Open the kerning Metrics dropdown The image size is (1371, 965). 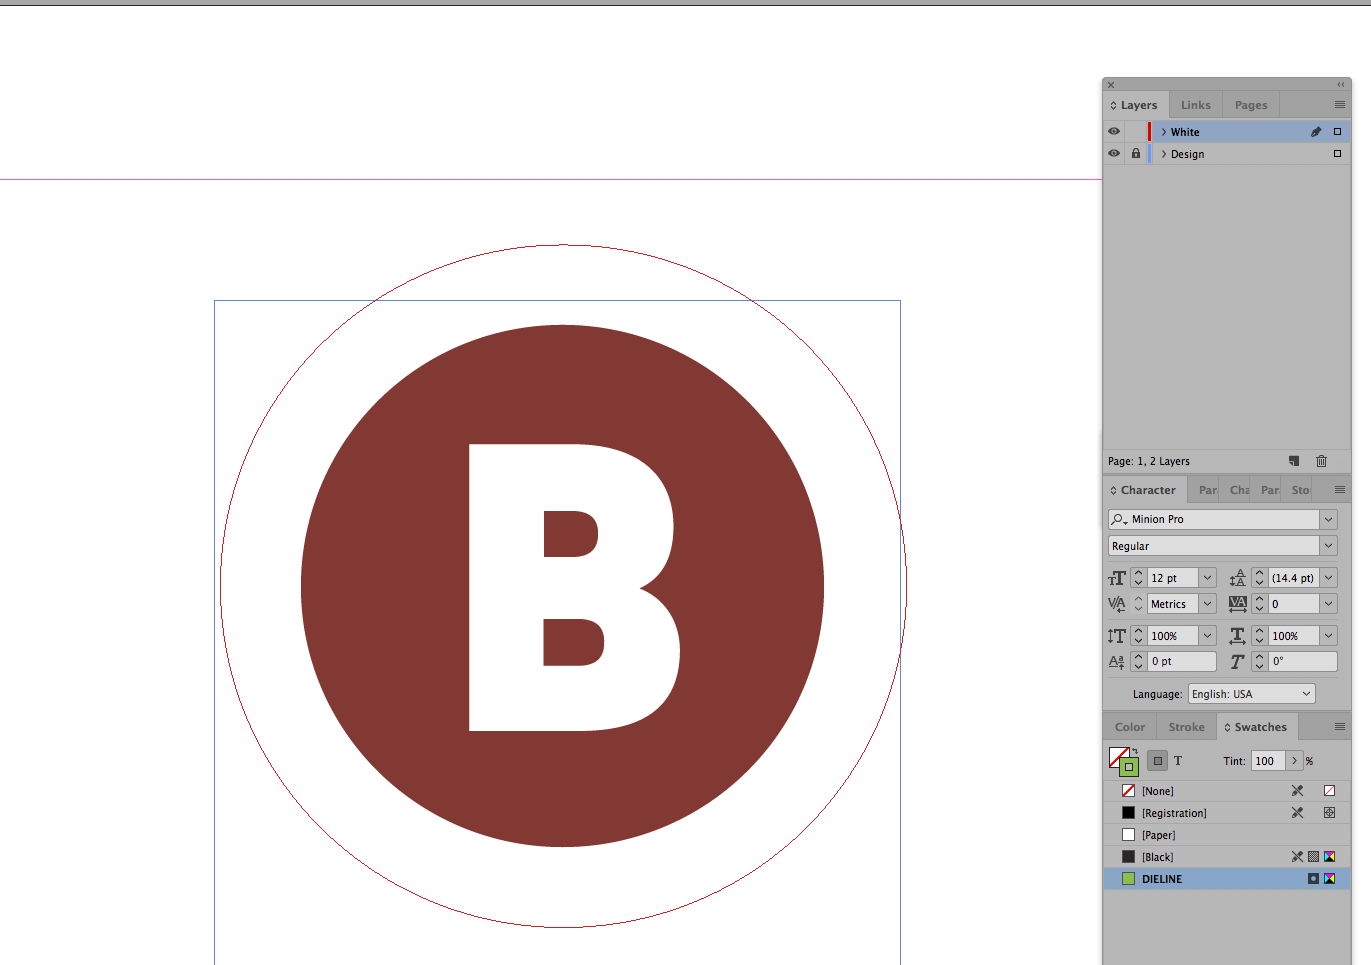pos(1208,604)
